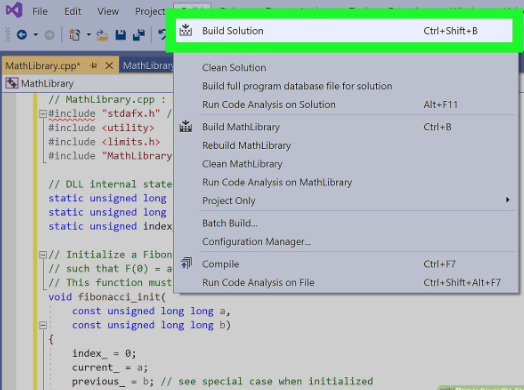Open the MathLibrary scope dropdown
This screenshot has width=524, height=390.
point(89,84)
